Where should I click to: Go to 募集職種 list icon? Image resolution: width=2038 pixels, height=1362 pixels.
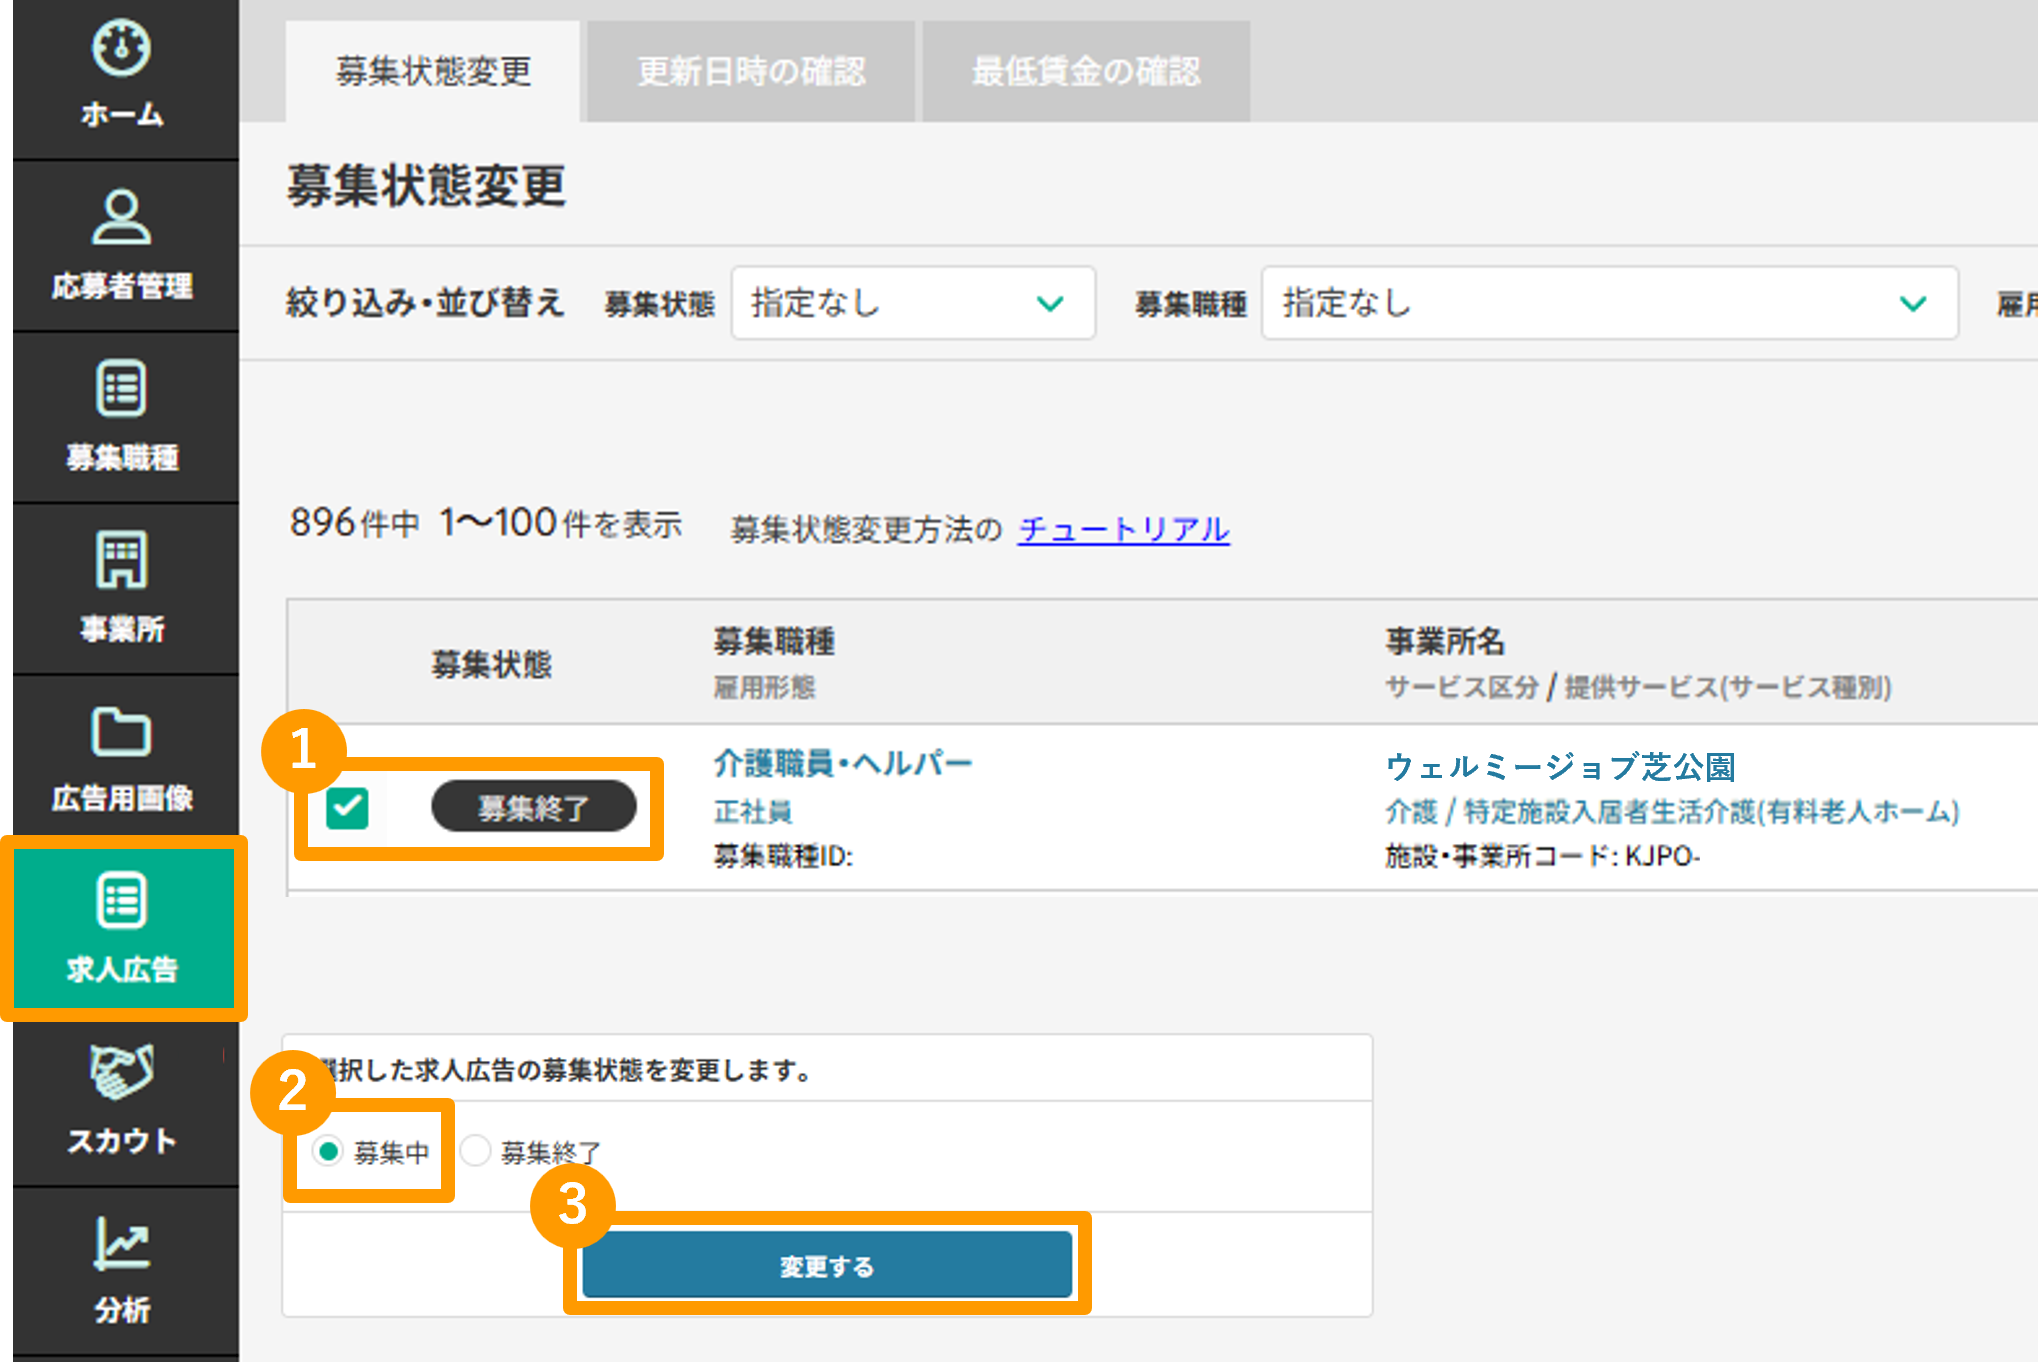pos(121,388)
